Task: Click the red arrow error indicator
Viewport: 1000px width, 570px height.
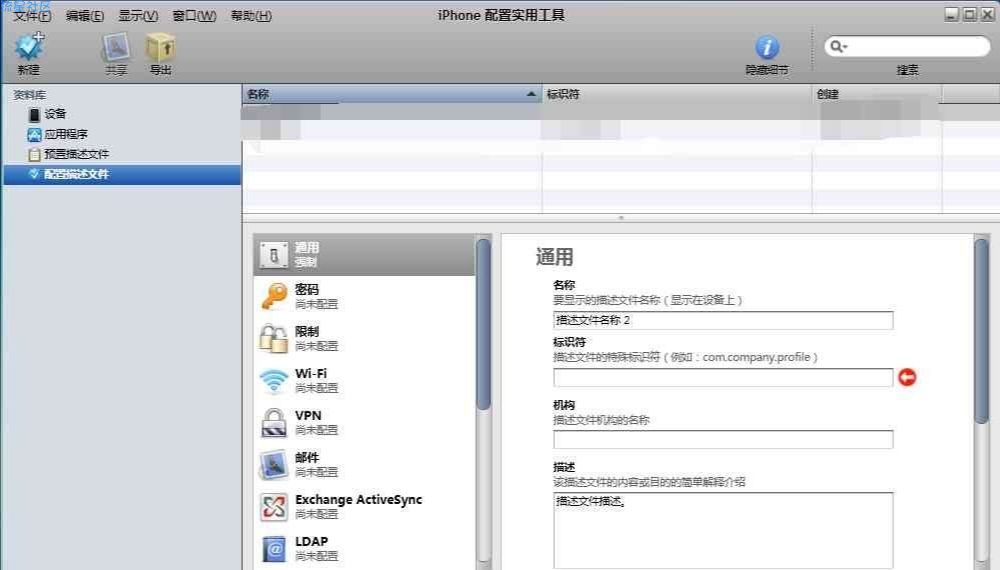Action: click(x=907, y=377)
